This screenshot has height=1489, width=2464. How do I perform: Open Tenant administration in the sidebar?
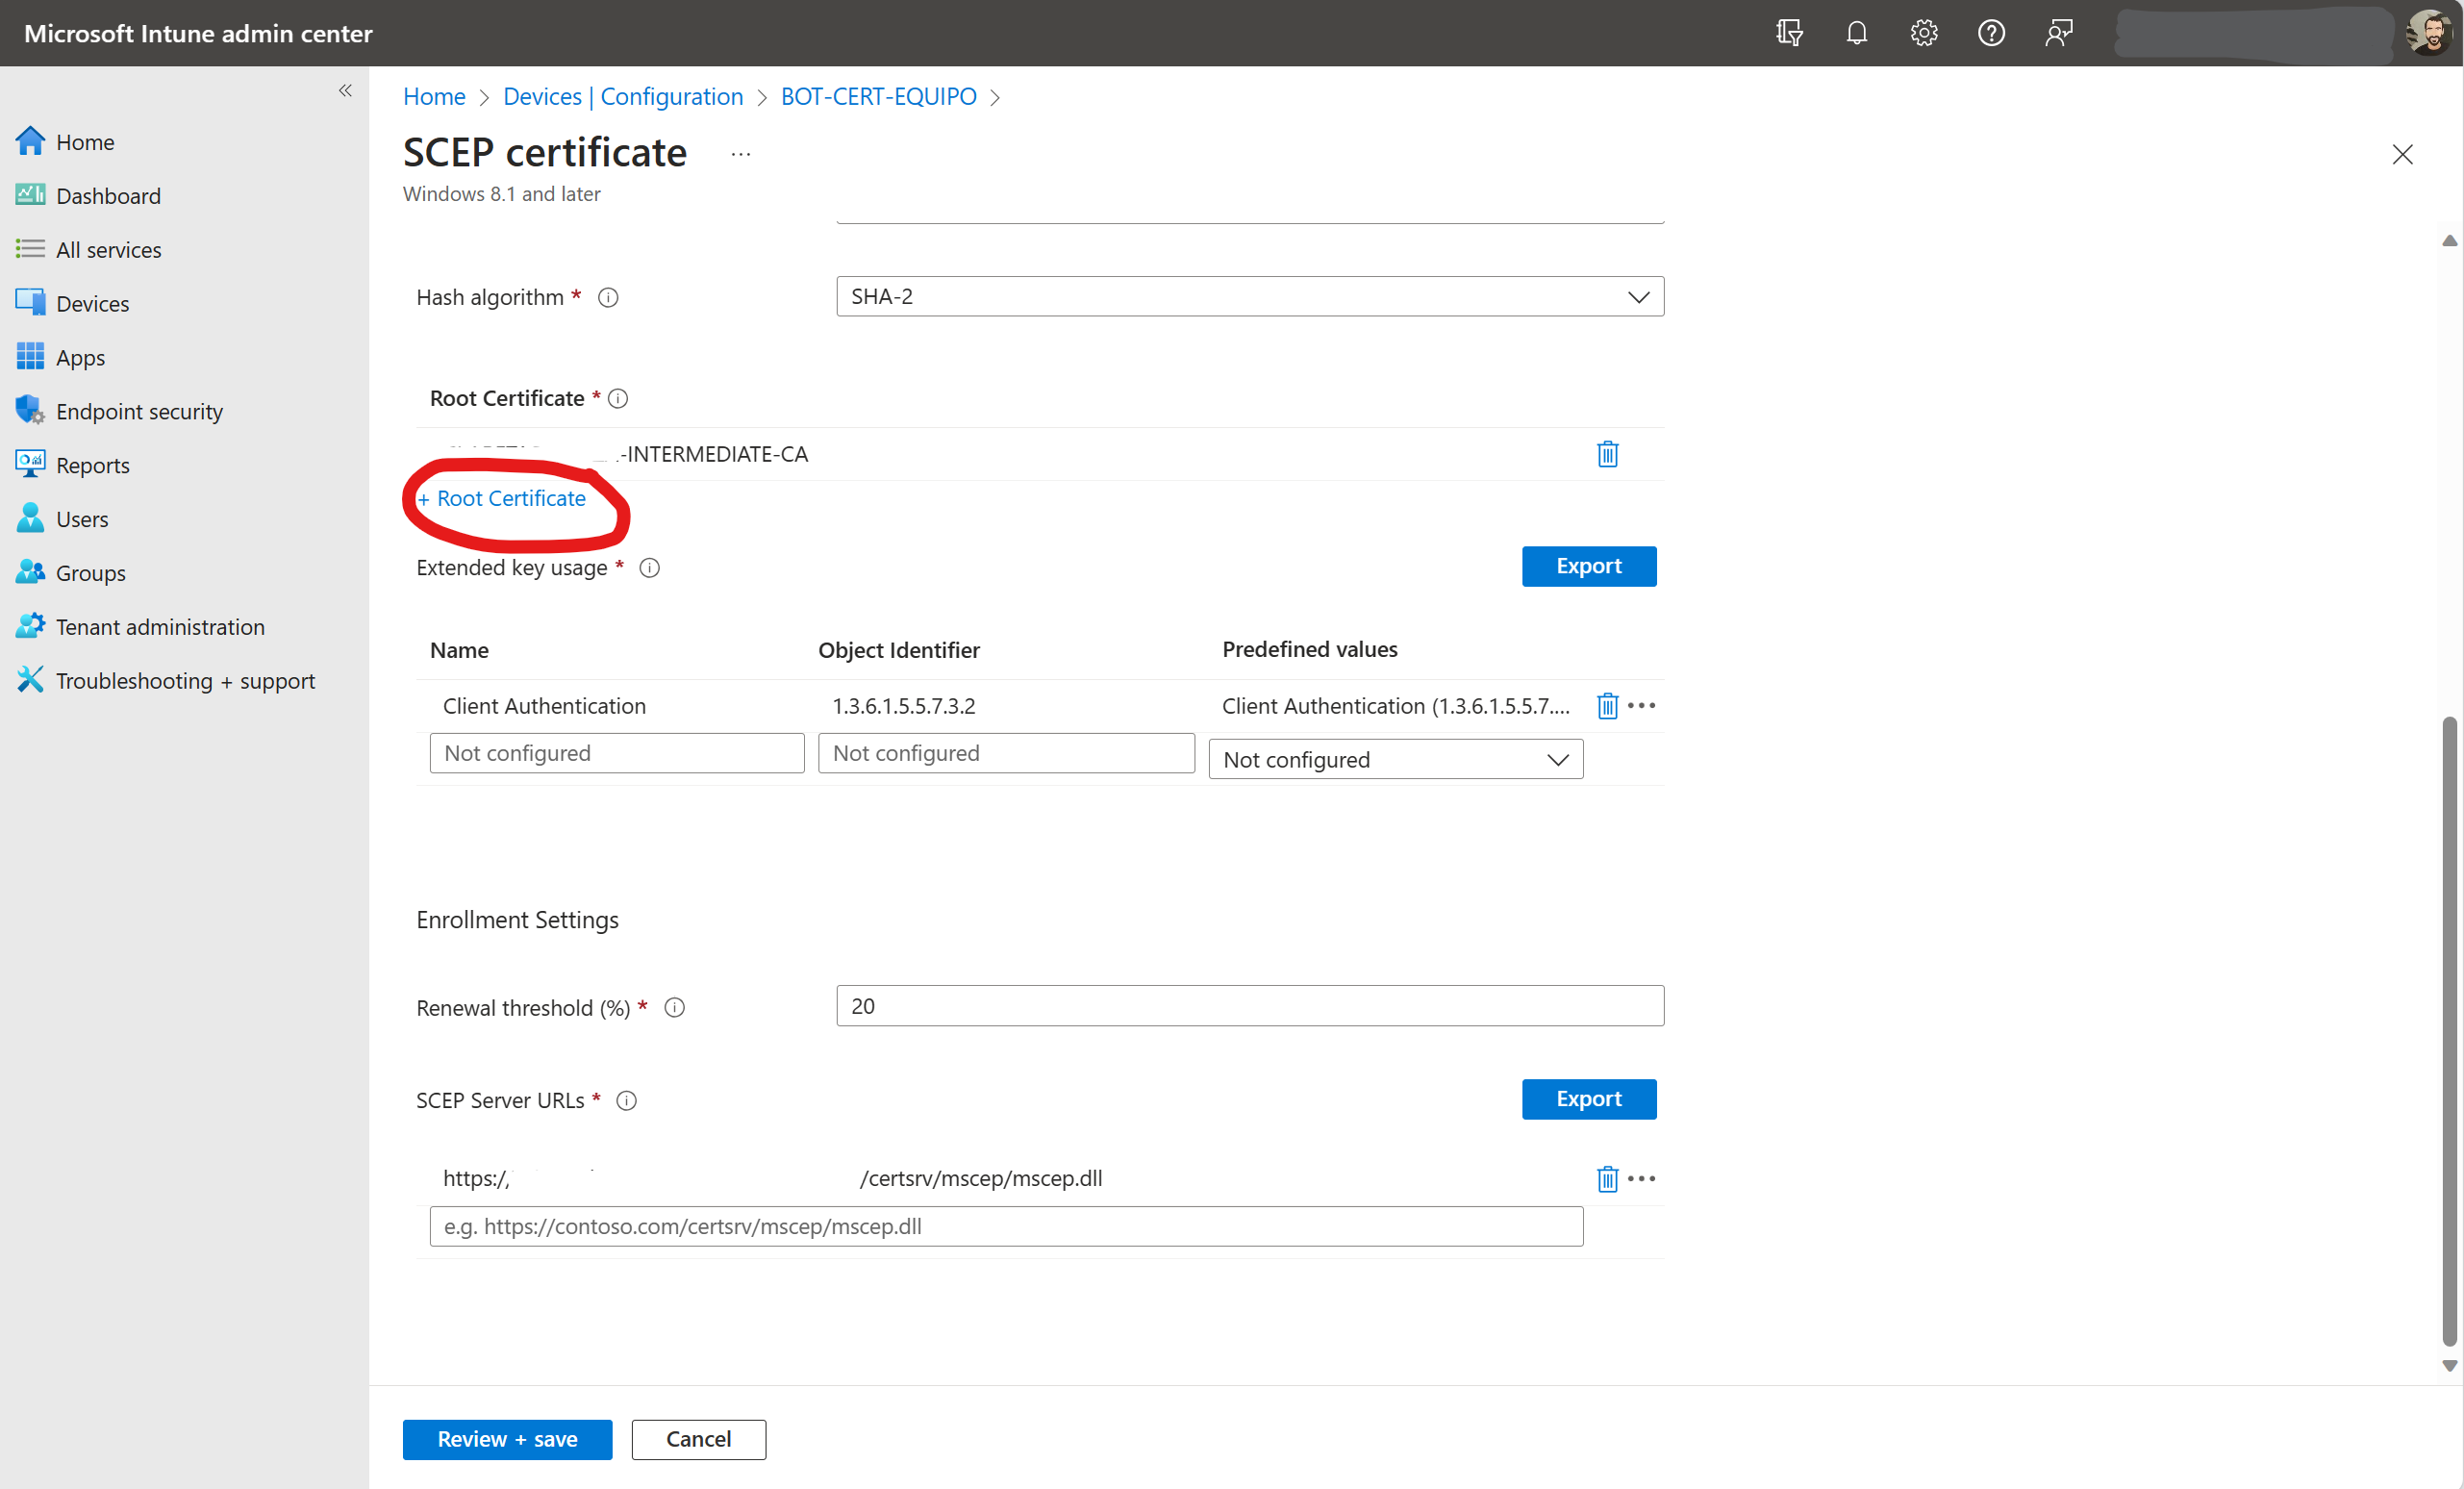[160, 627]
